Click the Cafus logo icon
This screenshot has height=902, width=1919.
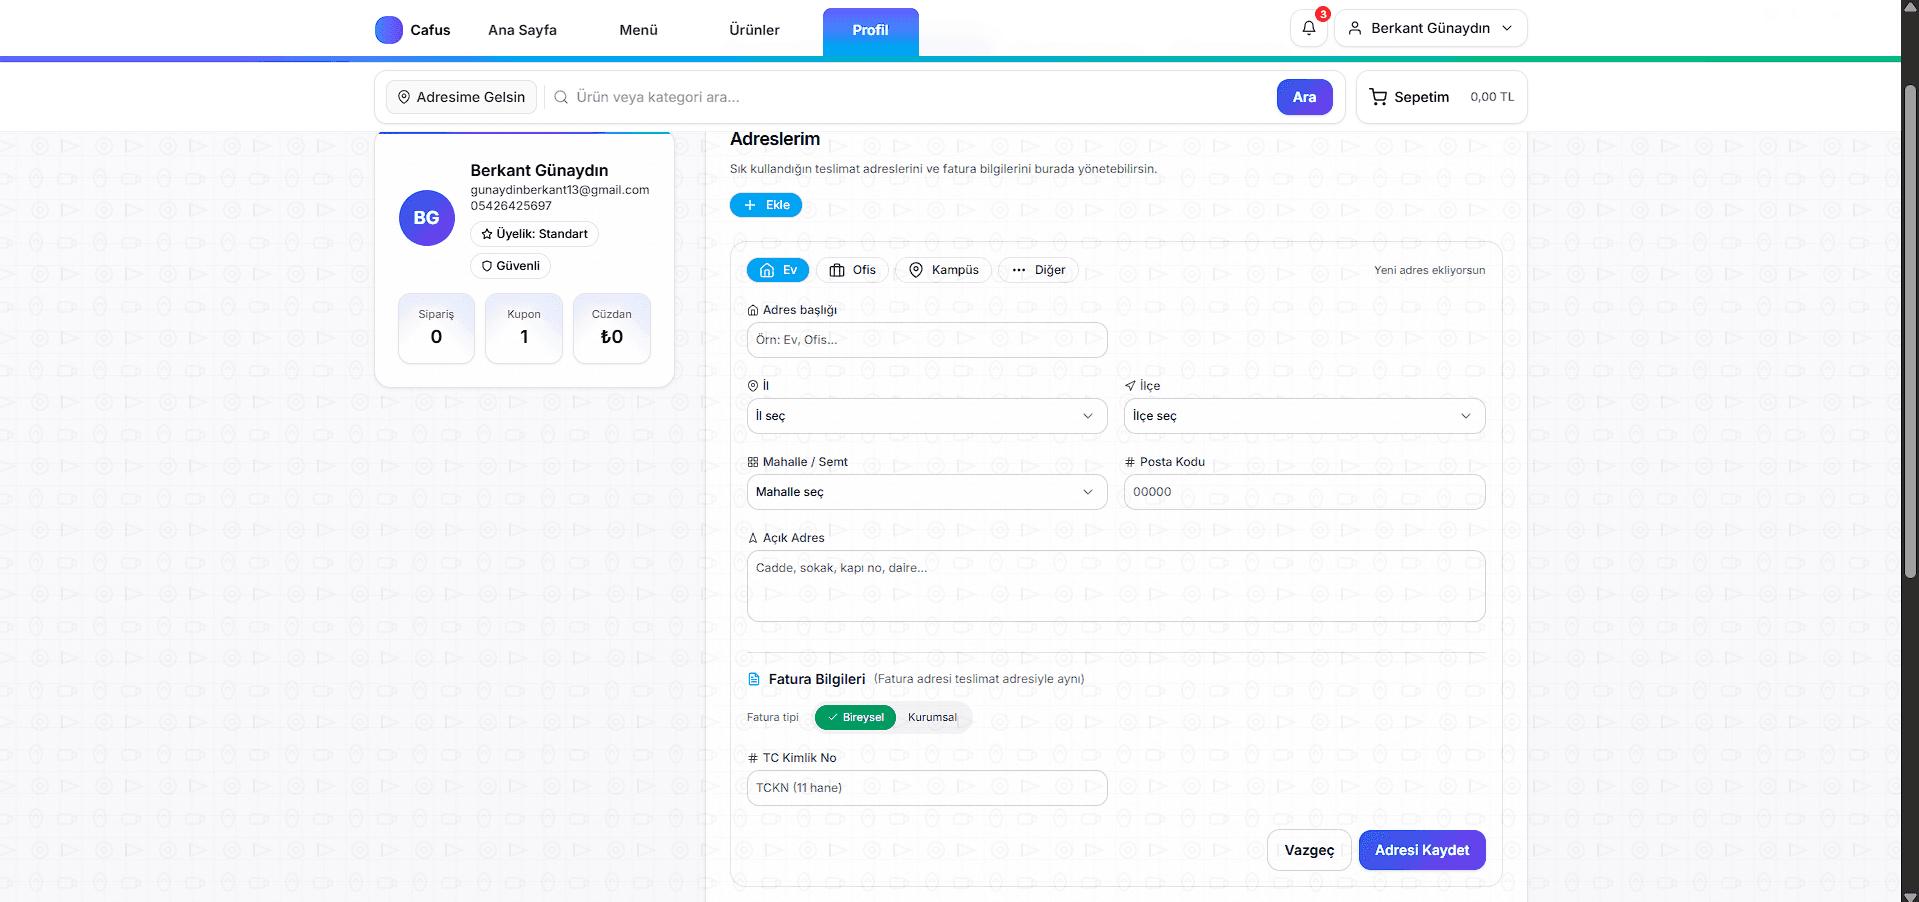tap(389, 30)
